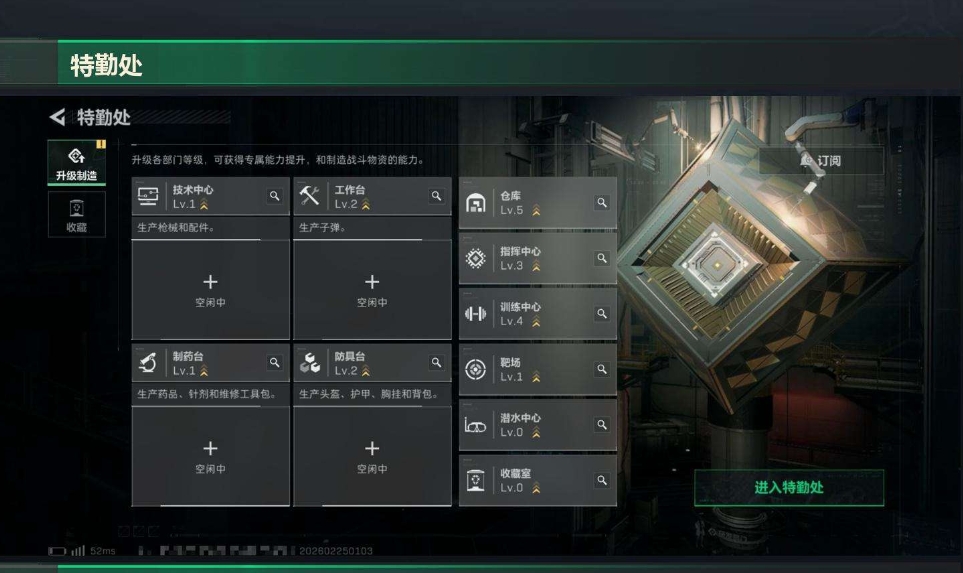This screenshot has width=963, height=573.
Task: Click the magnifier icon for 指挥中心
Action: (602, 259)
